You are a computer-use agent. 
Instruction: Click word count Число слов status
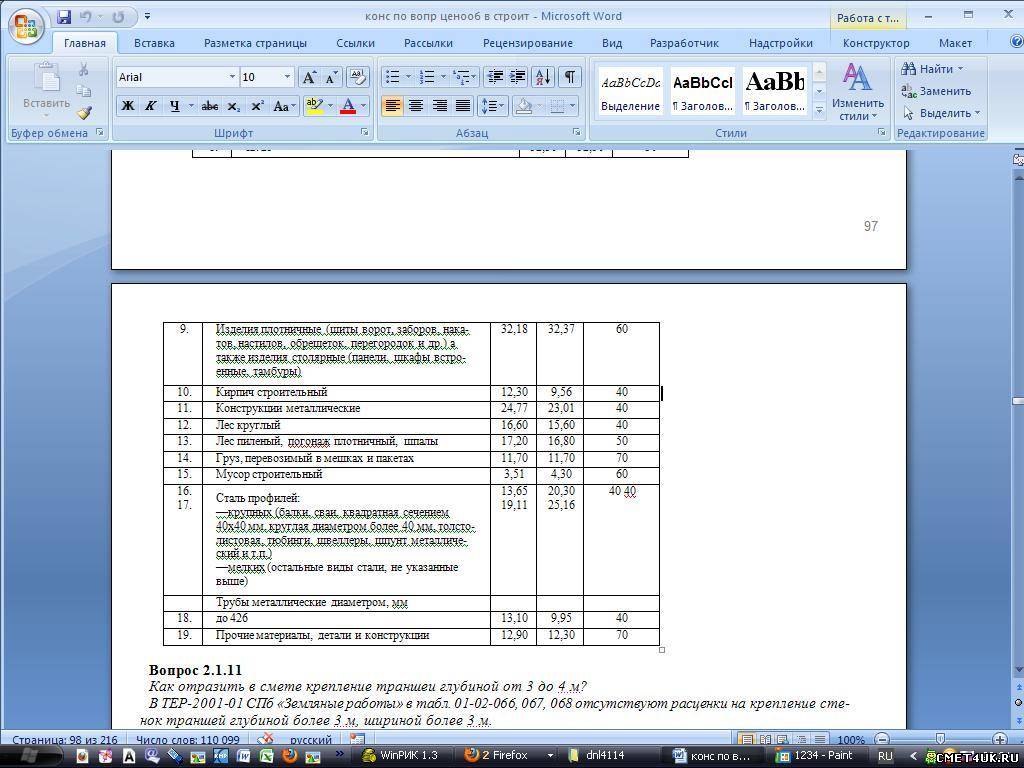click(x=187, y=740)
